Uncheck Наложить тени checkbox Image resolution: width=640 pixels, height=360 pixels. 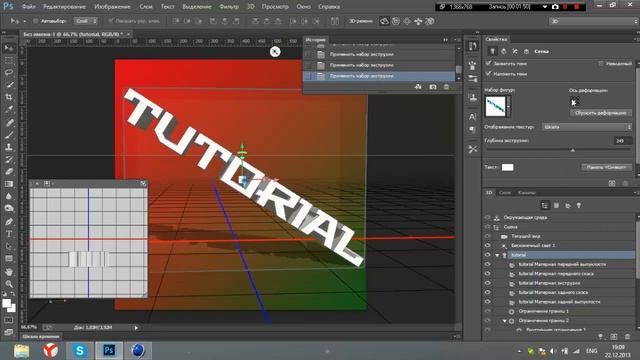point(489,73)
